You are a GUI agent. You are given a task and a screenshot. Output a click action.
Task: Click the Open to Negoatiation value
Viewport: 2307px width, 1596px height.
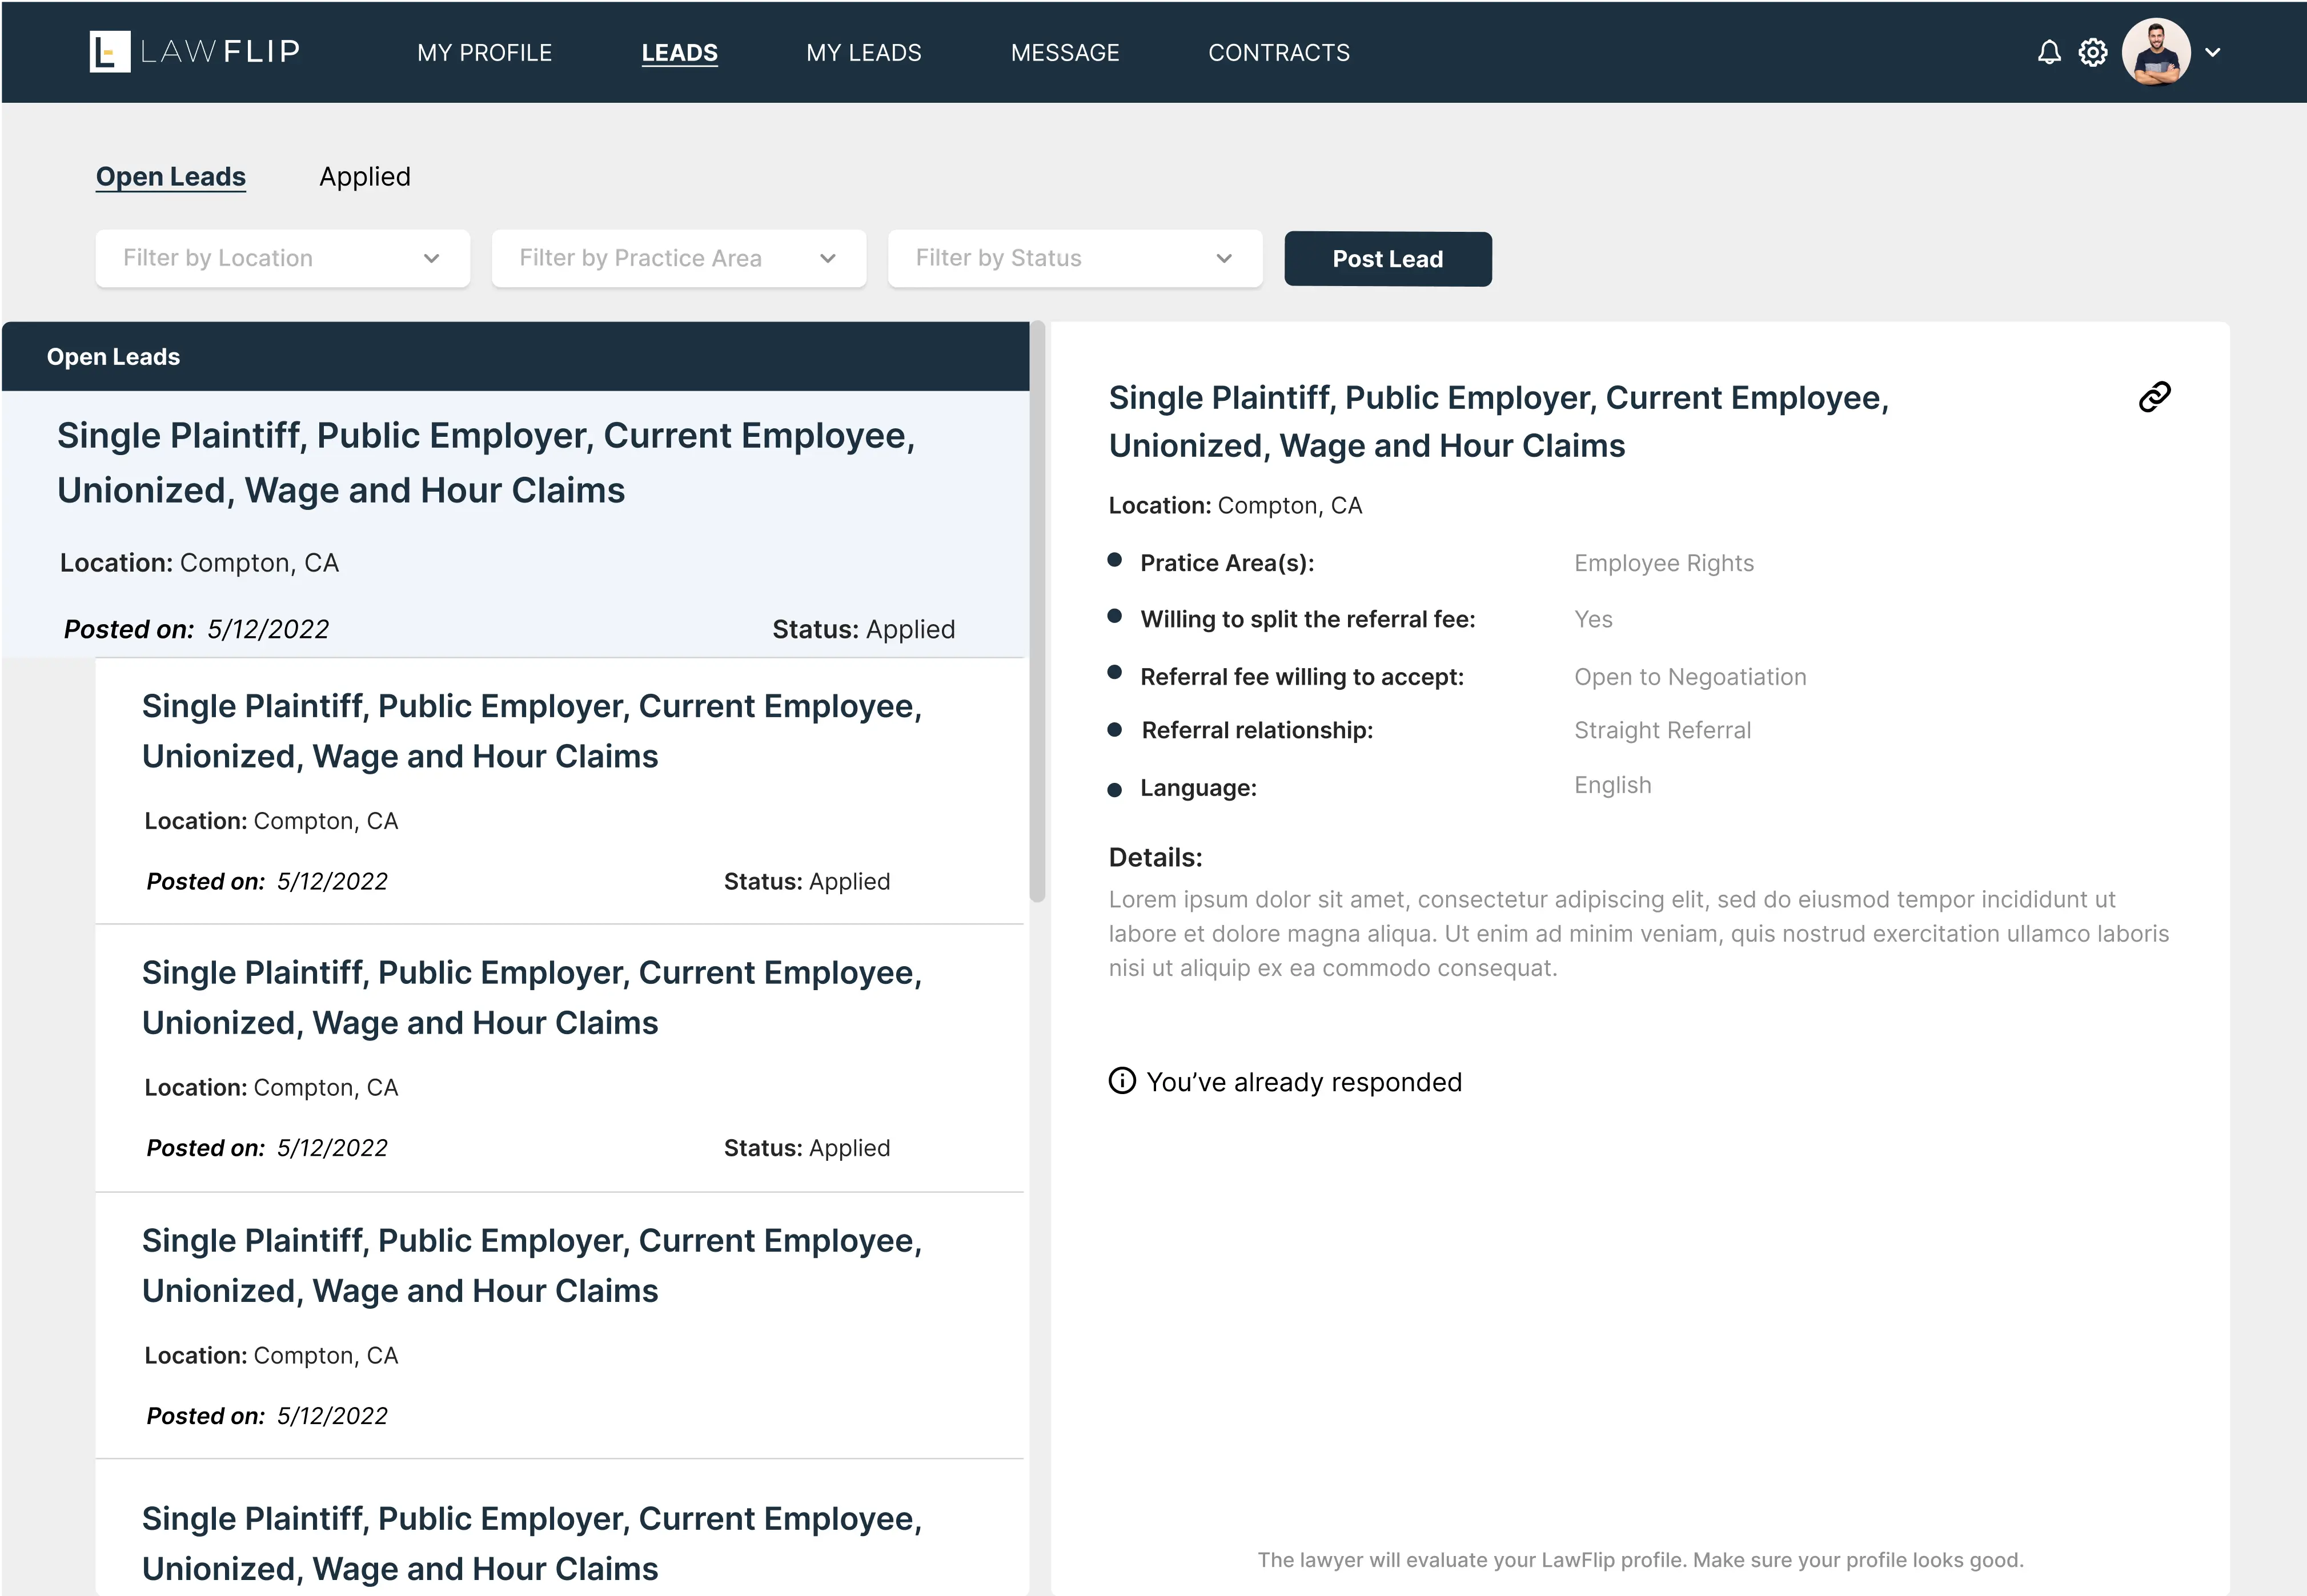1690,677
